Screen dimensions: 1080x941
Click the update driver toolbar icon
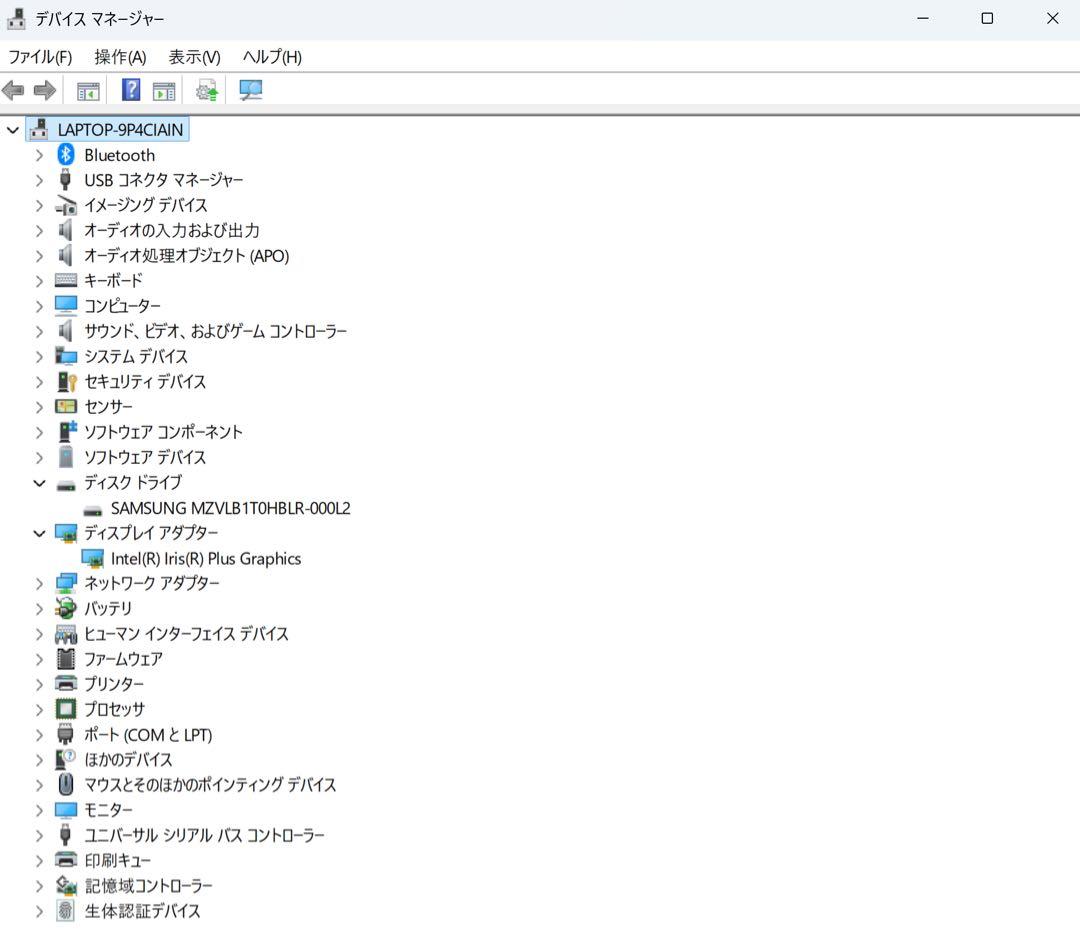(x=206, y=90)
